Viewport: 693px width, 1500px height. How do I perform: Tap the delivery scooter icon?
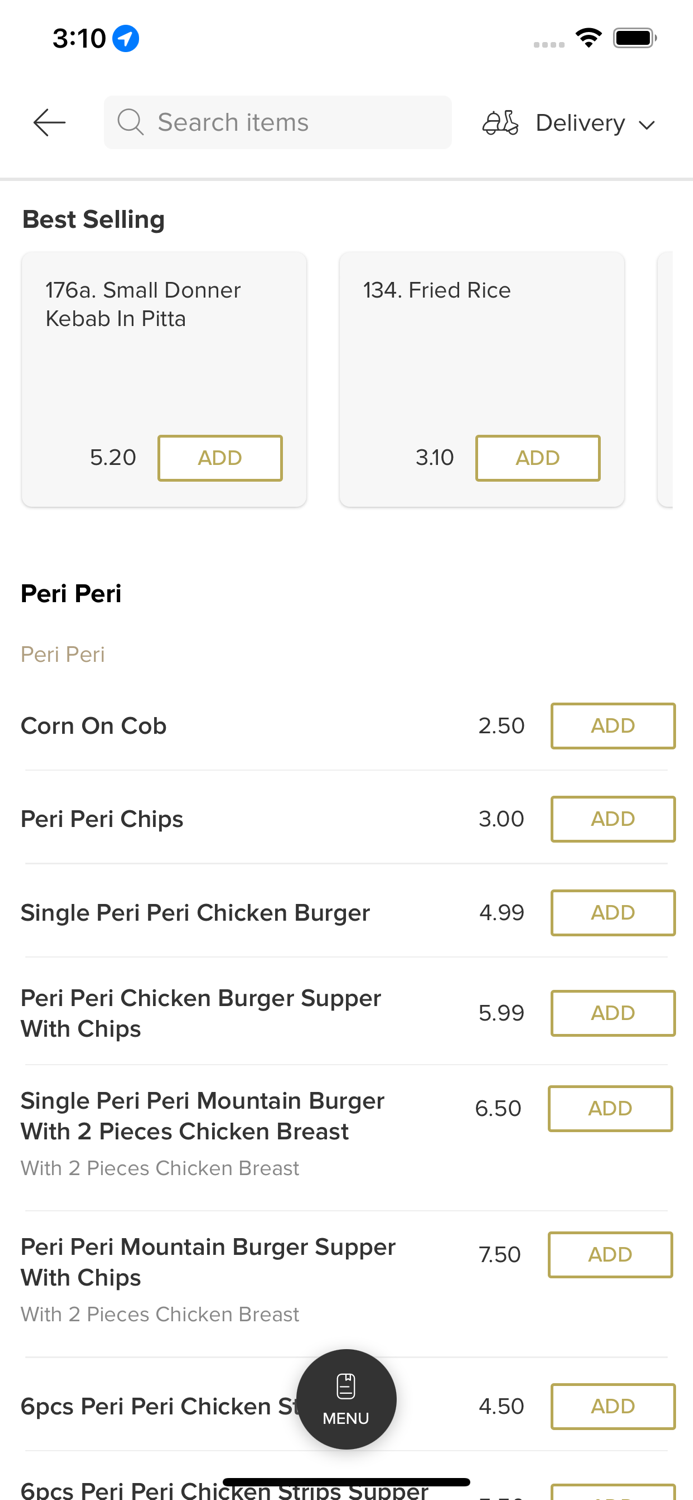click(x=500, y=123)
